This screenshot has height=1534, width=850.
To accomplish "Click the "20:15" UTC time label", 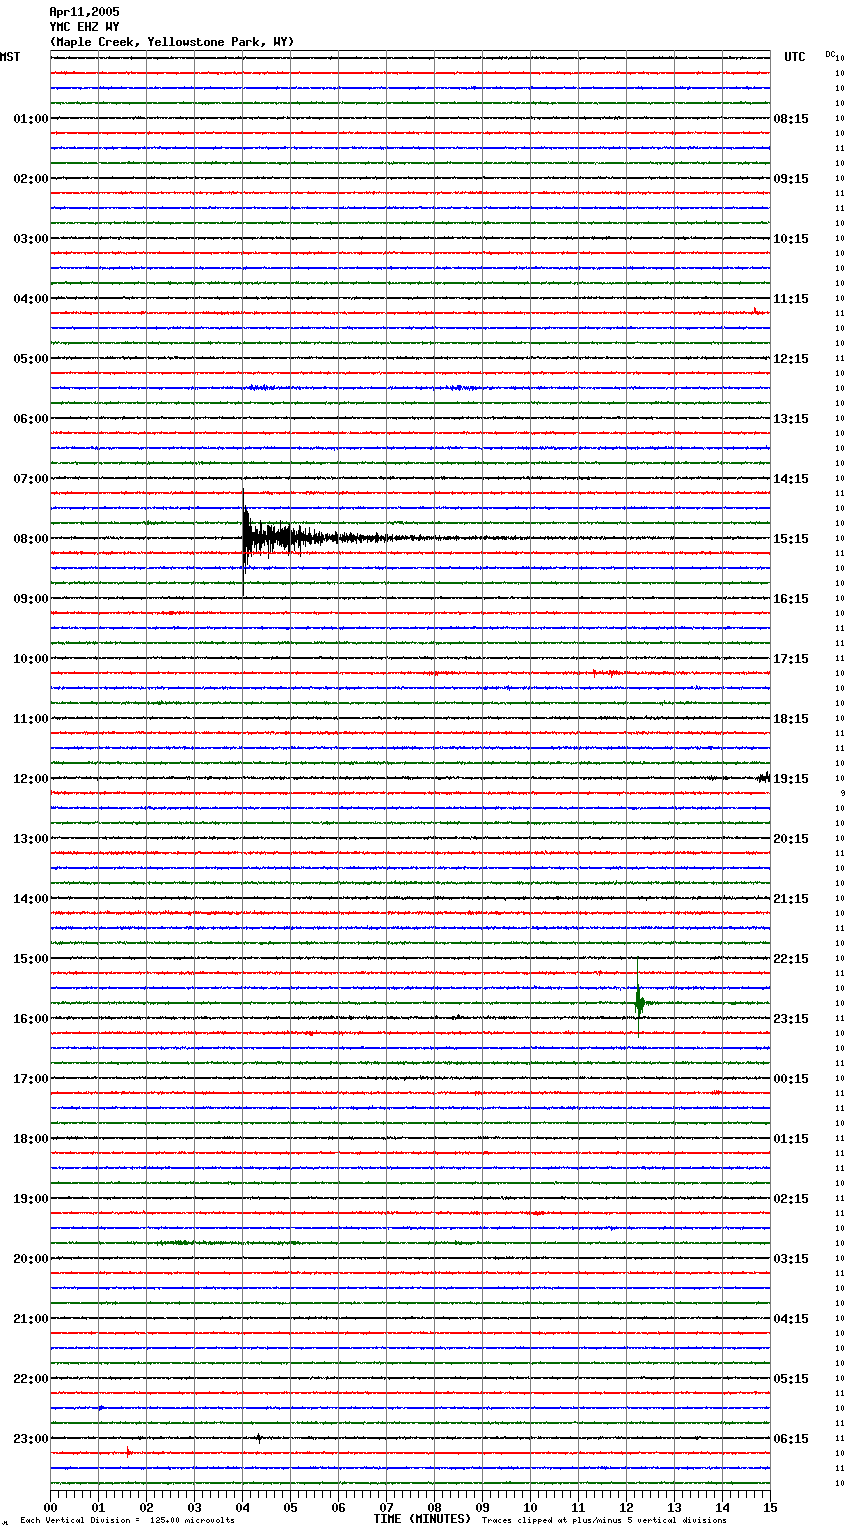I will click(x=791, y=839).
